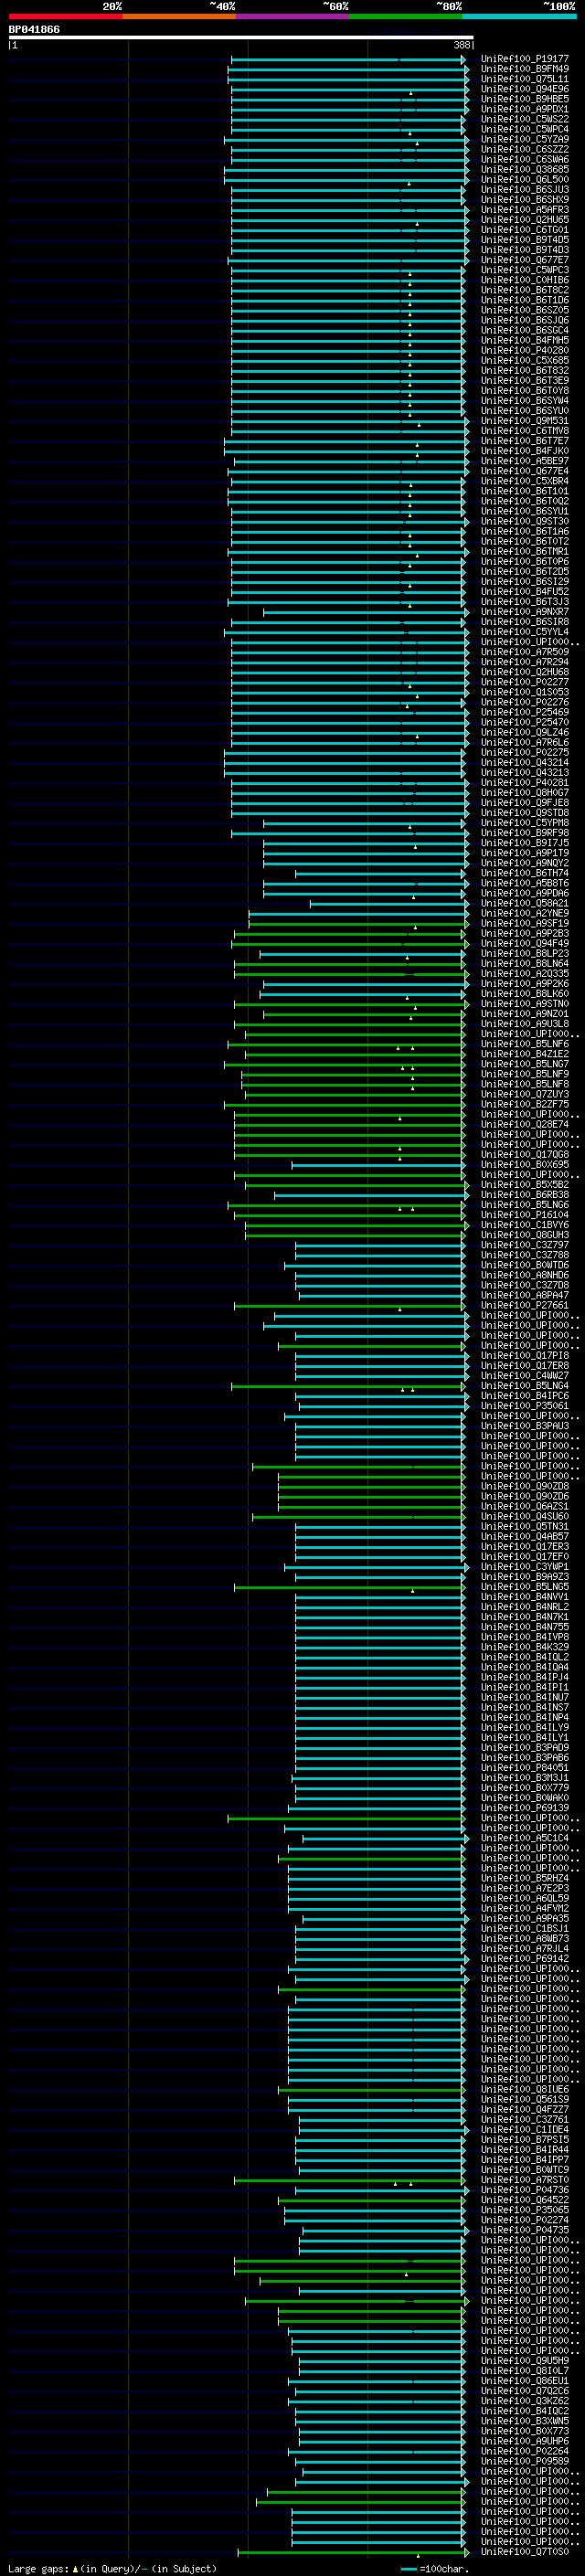Viewport: 585px width, 2576px height.
Task: Open the hit UniRef100_B5LNF6
Action: (524, 1044)
